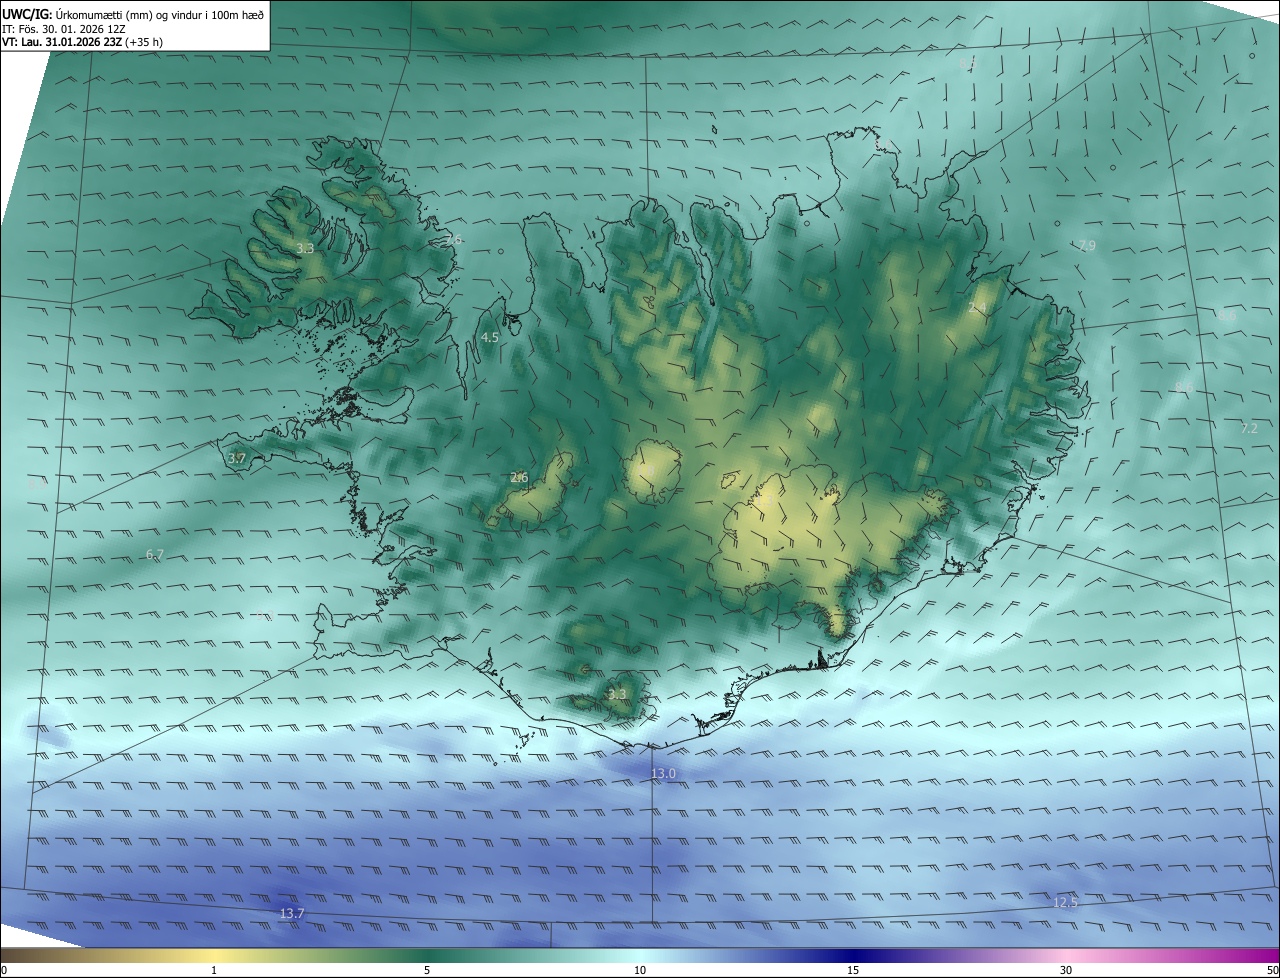Click the 6.7 value label offshore
The height and width of the screenshot is (978, 1280).
coord(155,554)
